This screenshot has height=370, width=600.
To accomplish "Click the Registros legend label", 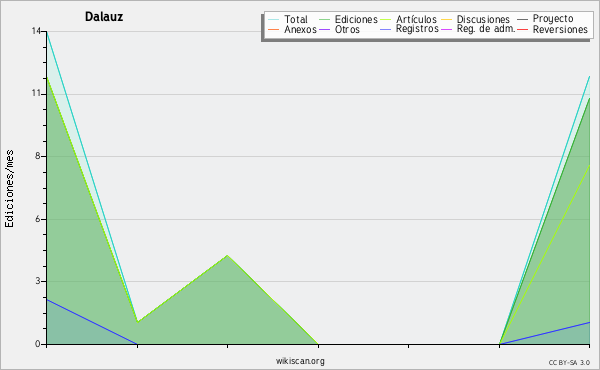I will click(x=417, y=29).
